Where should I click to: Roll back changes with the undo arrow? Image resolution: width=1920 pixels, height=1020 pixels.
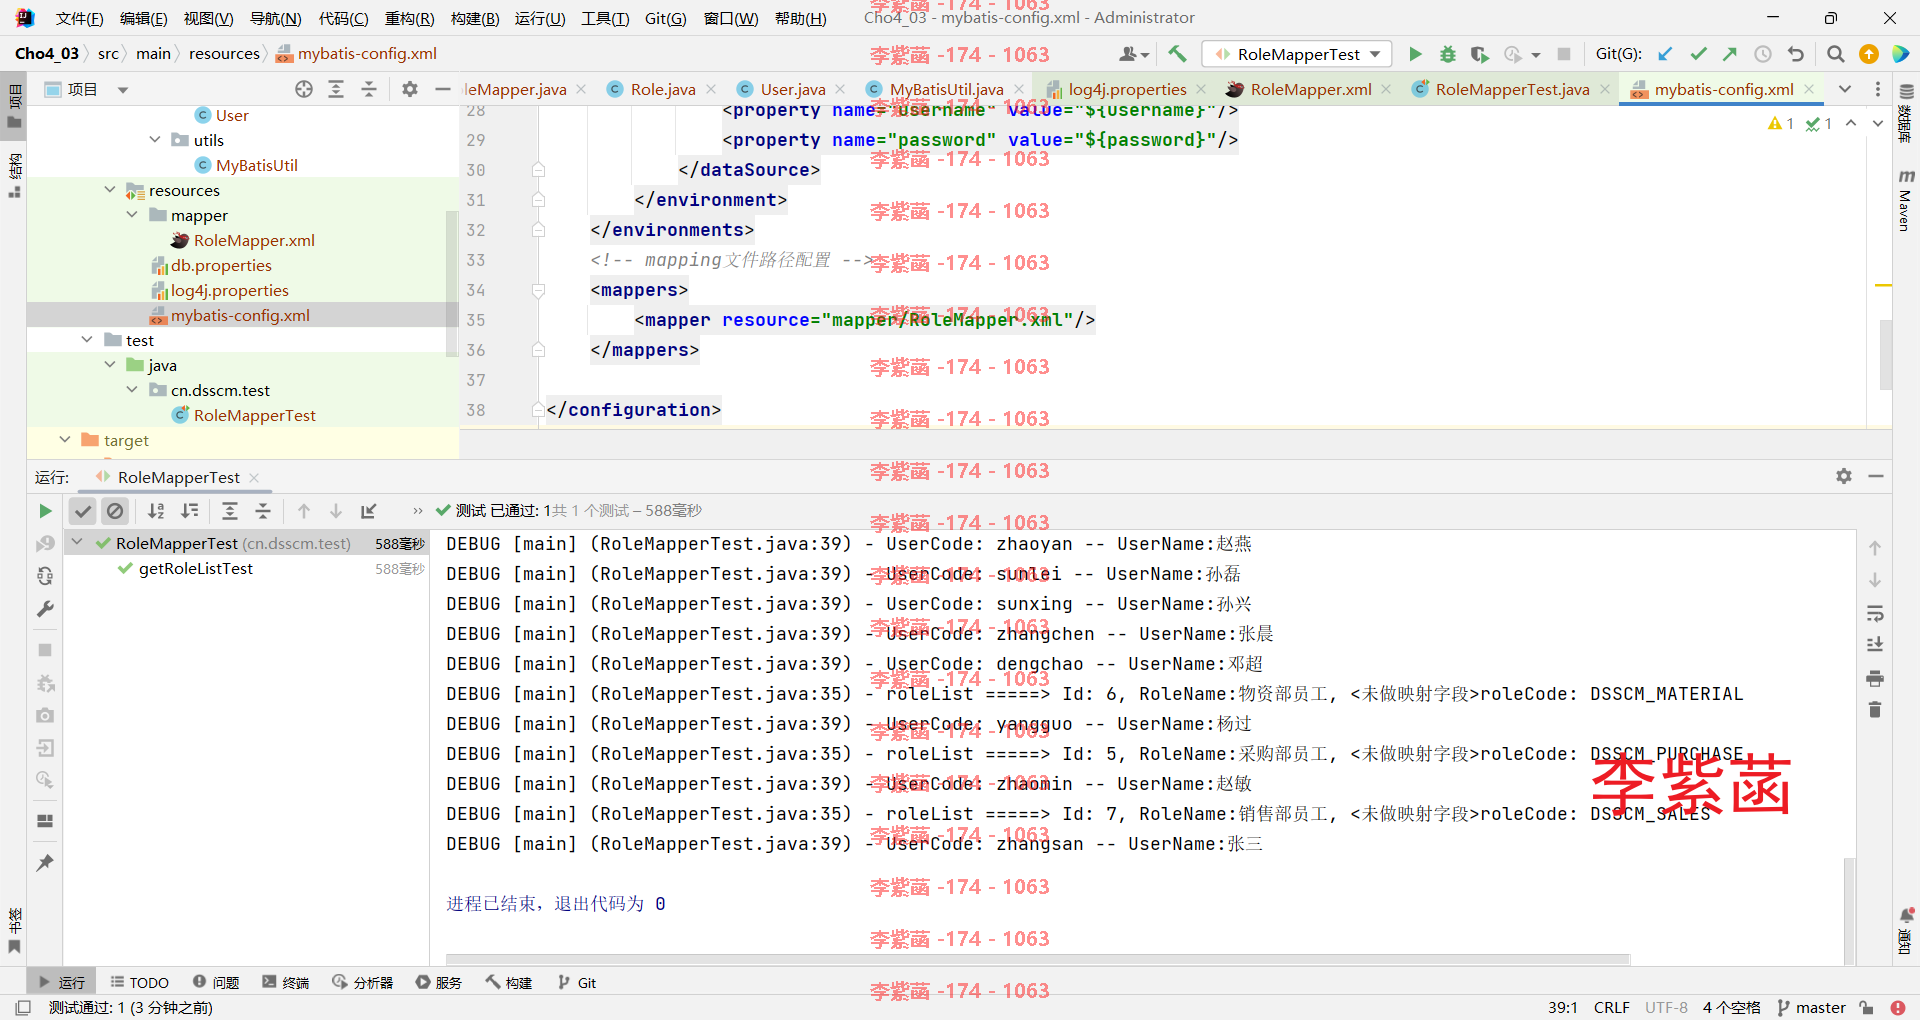pyautogui.click(x=1796, y=54)
